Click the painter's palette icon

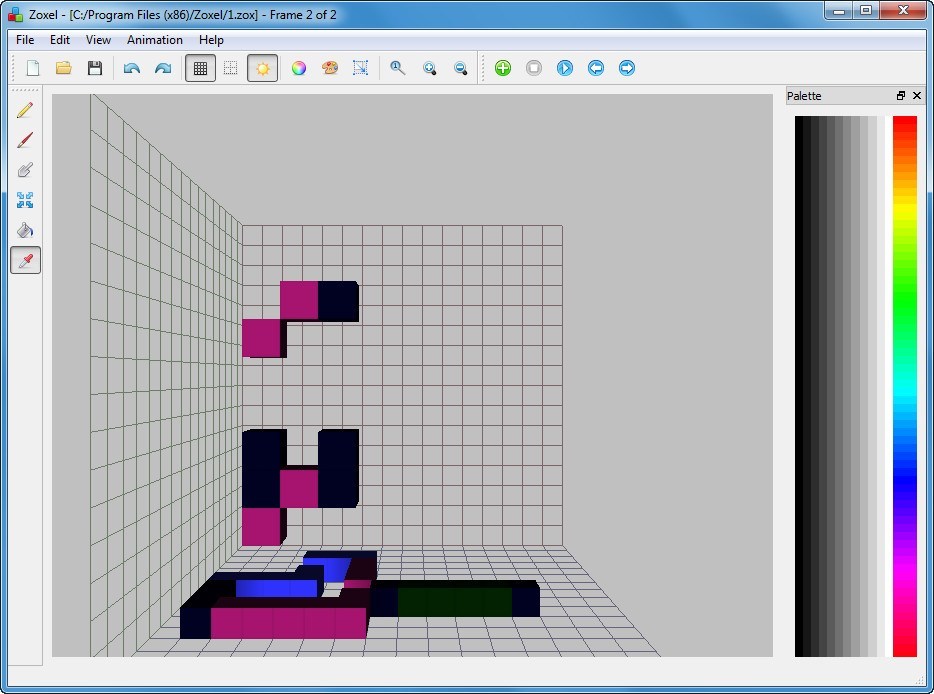point(330,68)
